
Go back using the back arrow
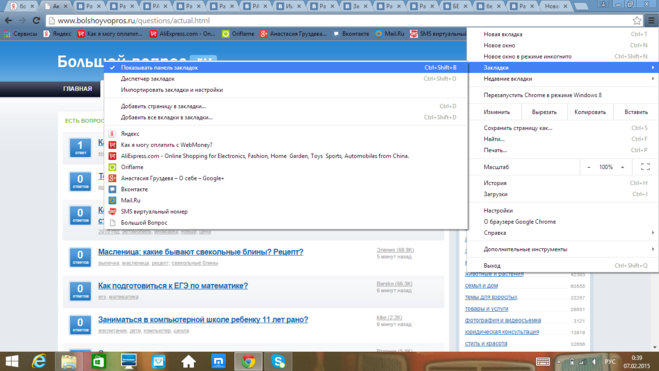[x=8, y=20]
